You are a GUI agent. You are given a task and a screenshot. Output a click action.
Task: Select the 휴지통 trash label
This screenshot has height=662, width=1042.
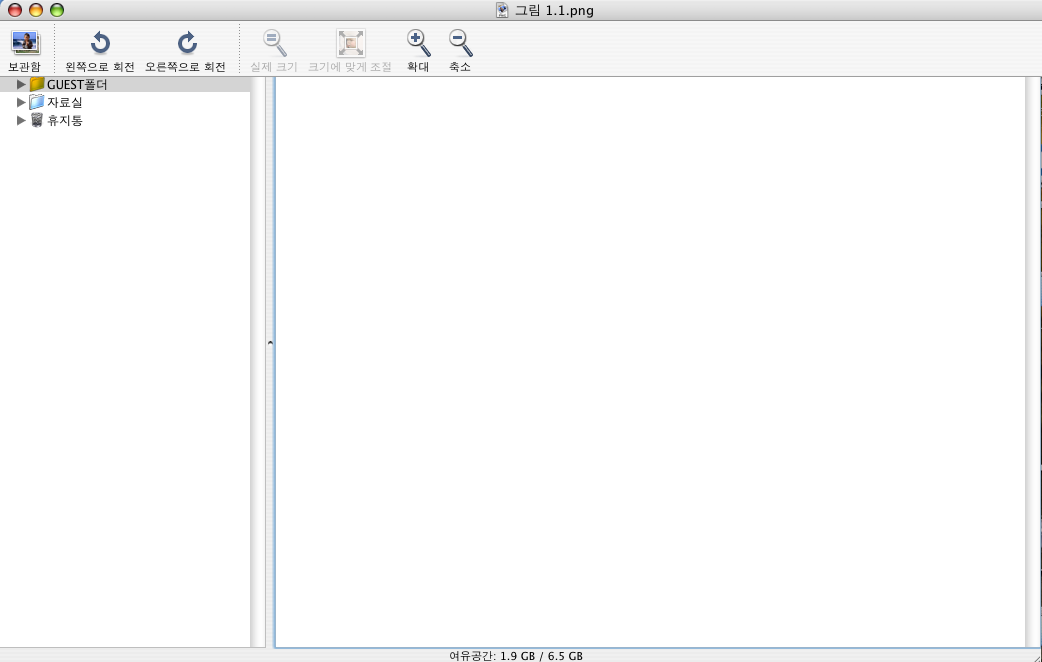(64, 120)
